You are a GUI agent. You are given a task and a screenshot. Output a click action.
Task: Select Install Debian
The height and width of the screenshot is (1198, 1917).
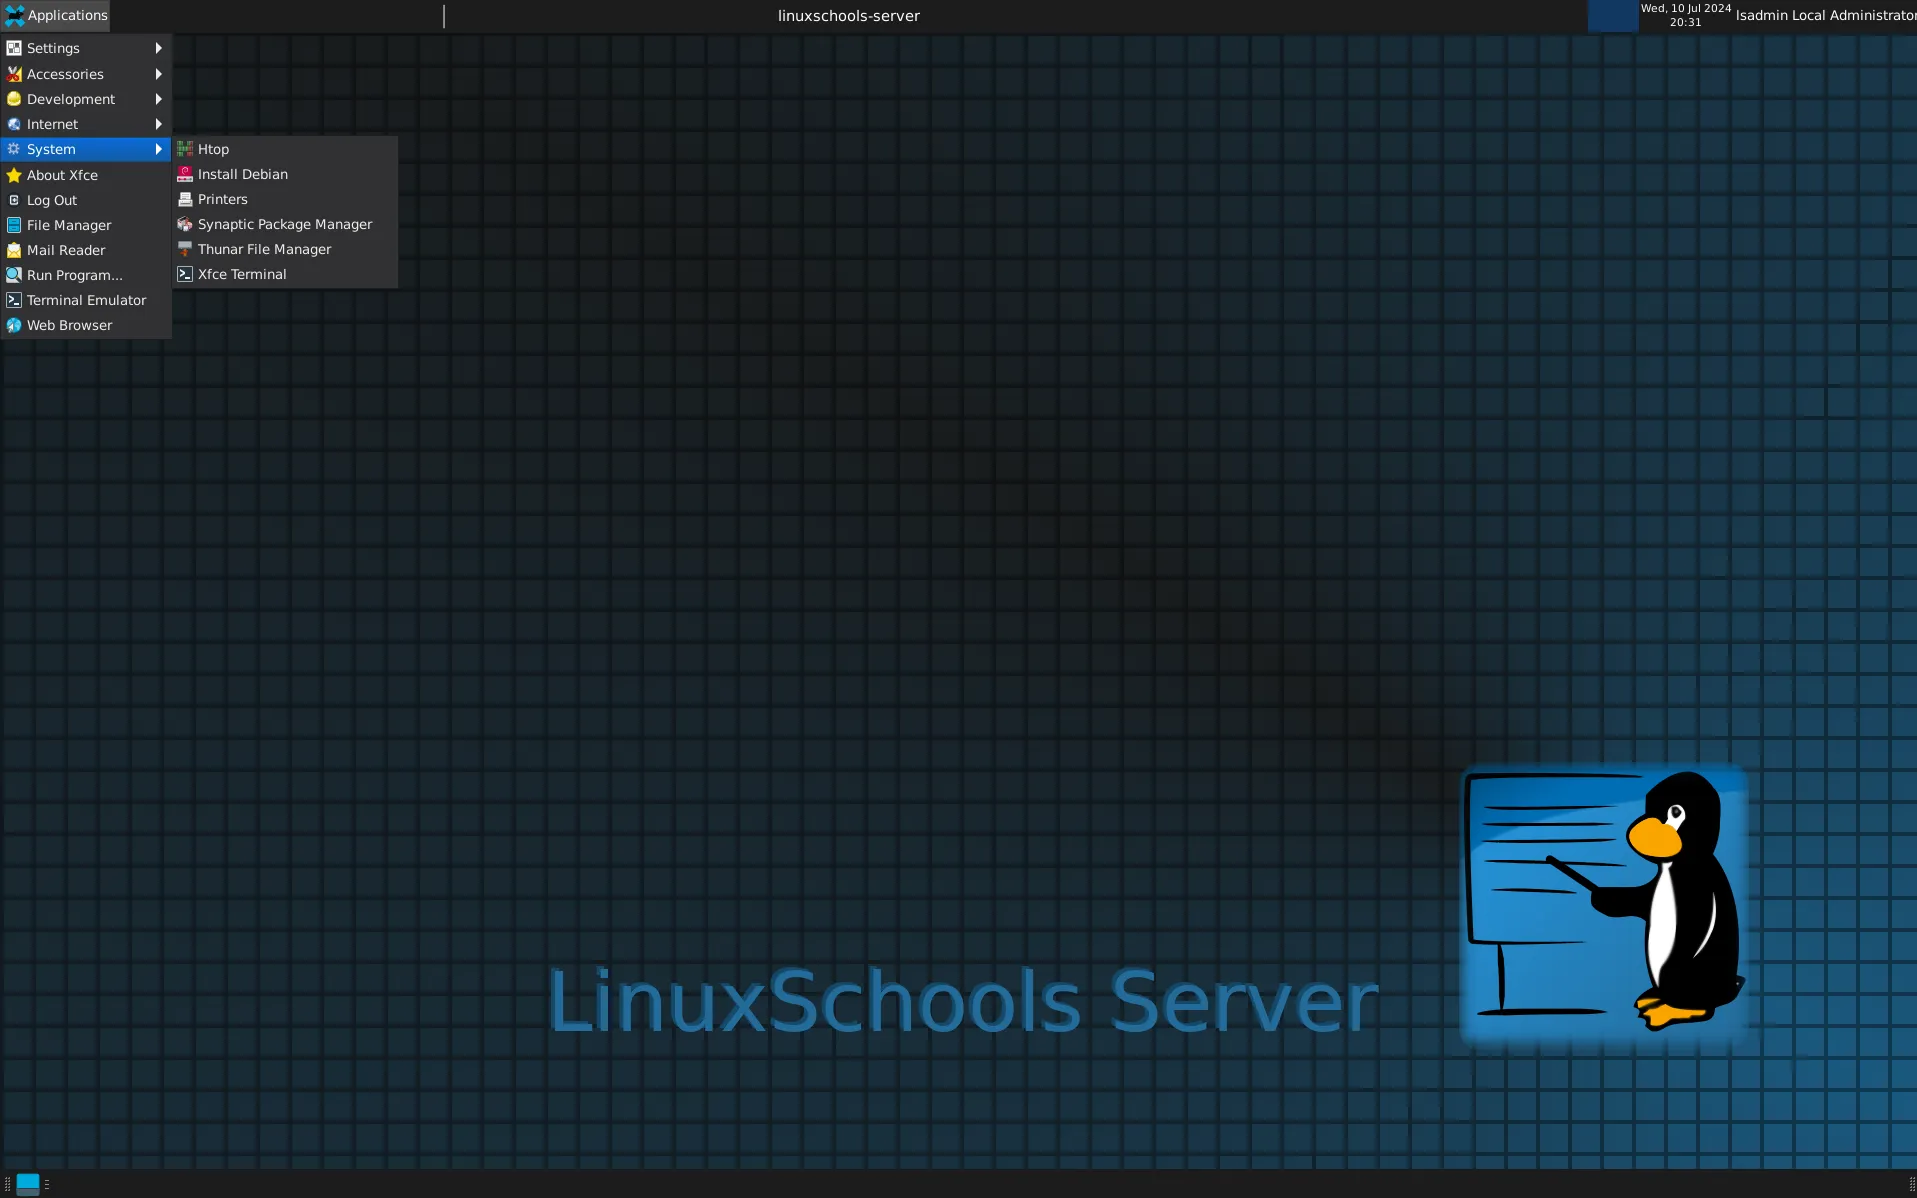click(x=242, y=174)
